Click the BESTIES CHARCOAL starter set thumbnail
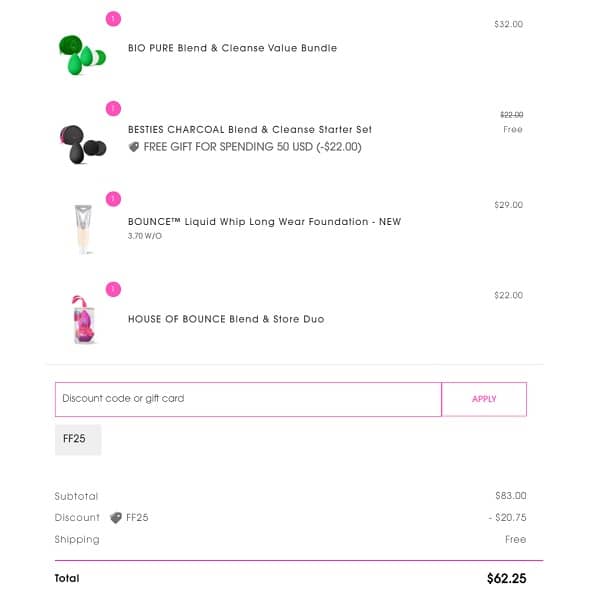Viewport: 600px width, 600px height. (x=83, y=142)
